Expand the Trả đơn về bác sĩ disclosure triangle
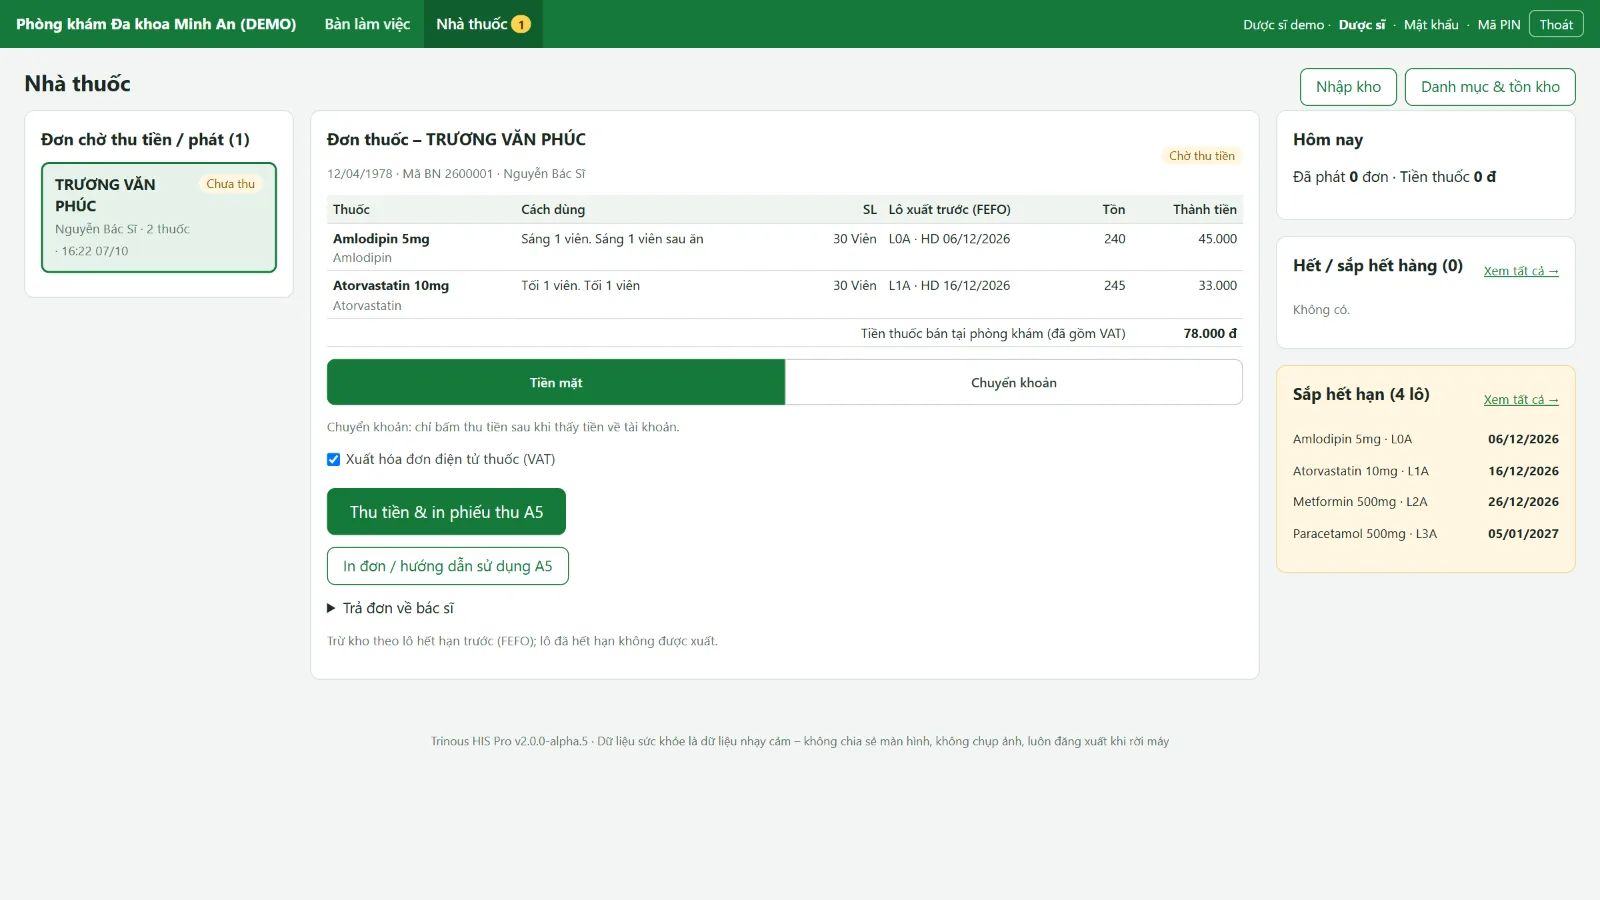This screenshot has width=1600, height=900. click(331, 608)
